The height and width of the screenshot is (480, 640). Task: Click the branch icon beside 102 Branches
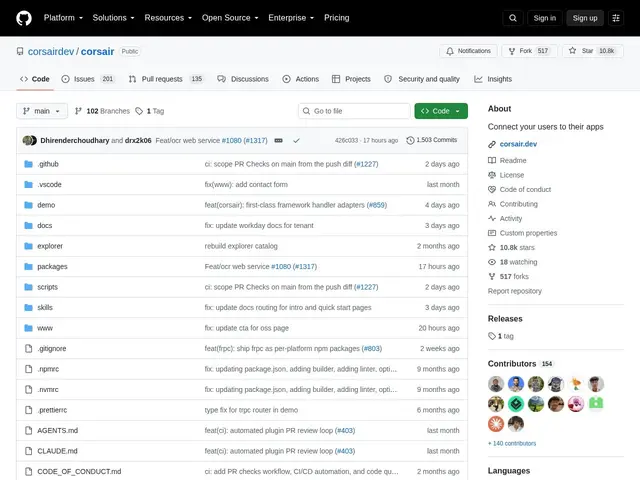point(78,111)
